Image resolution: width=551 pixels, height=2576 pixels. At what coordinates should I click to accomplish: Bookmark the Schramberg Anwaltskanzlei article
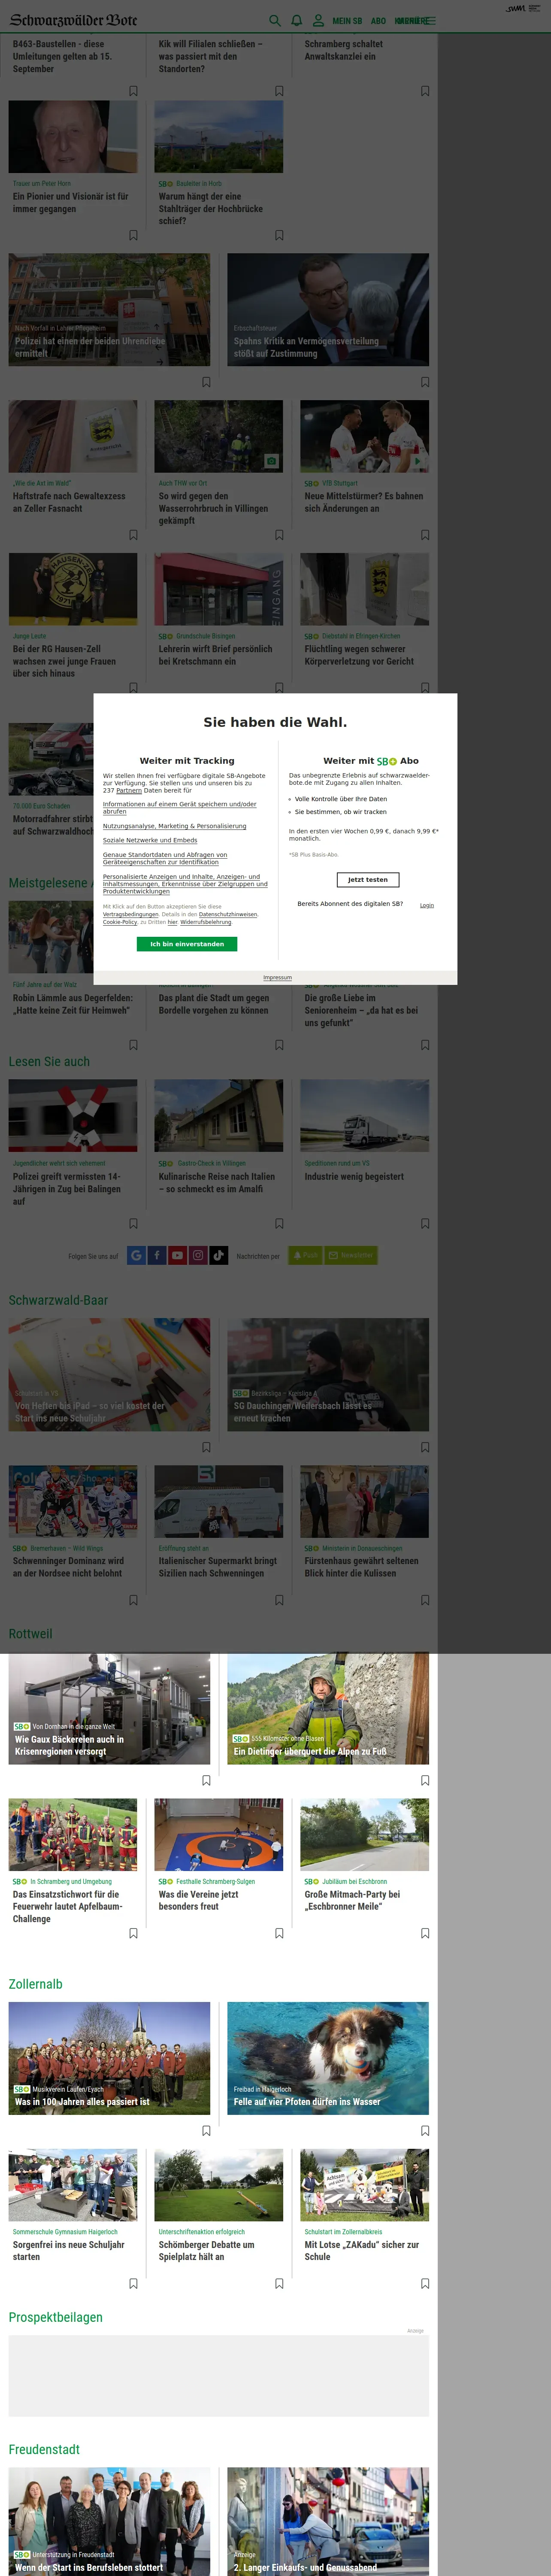pos(425,91)
